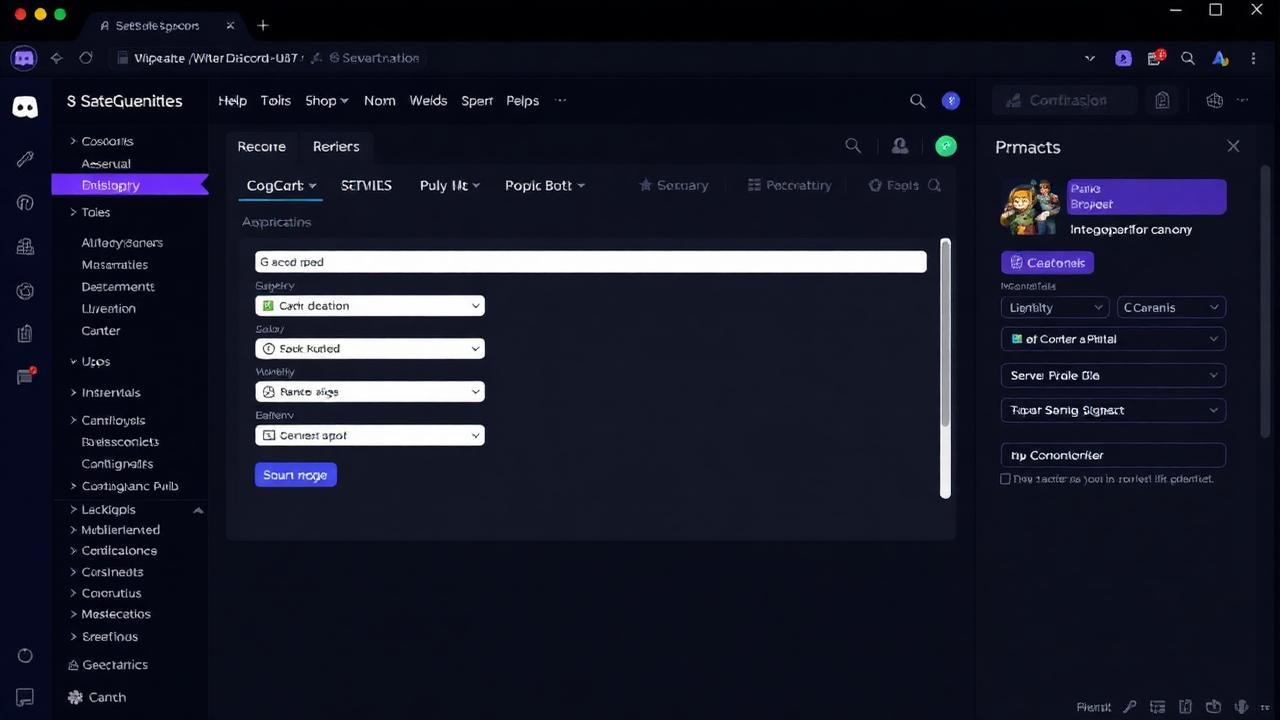The height and width of the screenshot is (720, 1280).
Task: Click the search magnifier above the channel content
Action: click(852, 146)
